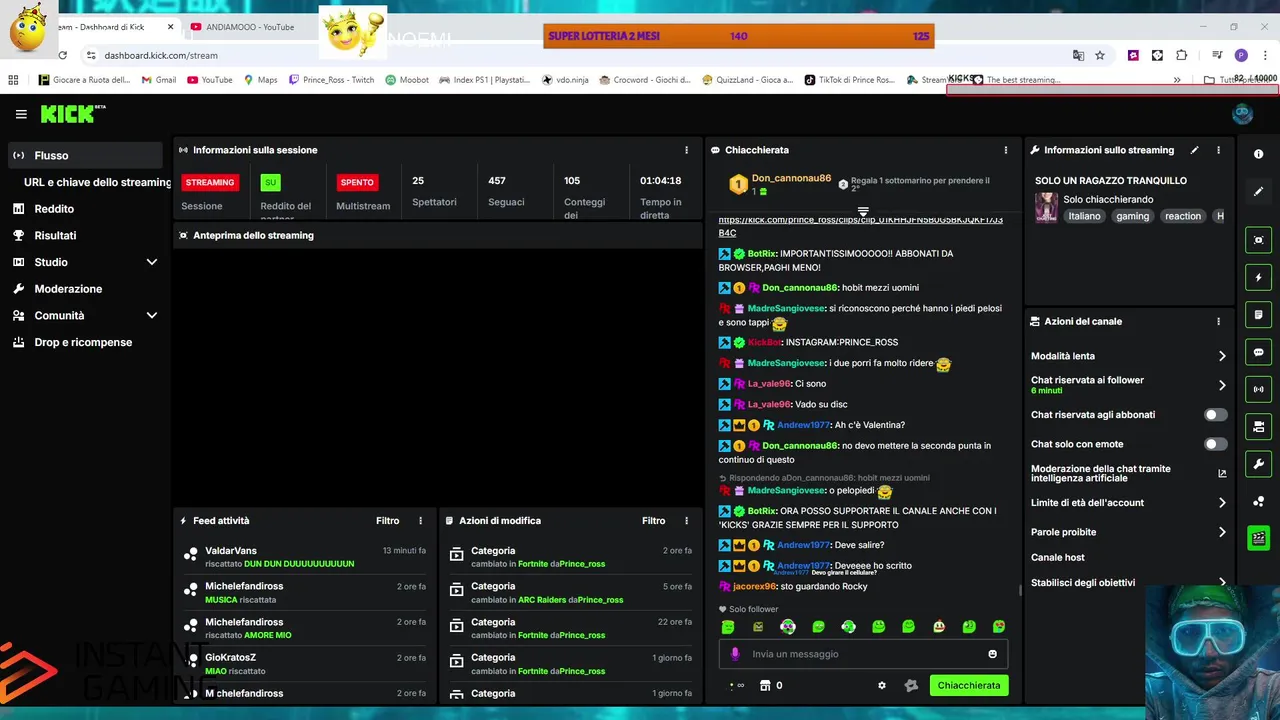Open Feed attività three-dot menu
Image resolution: width=1280 pixels, height=720 pixels.
(420, 521)
